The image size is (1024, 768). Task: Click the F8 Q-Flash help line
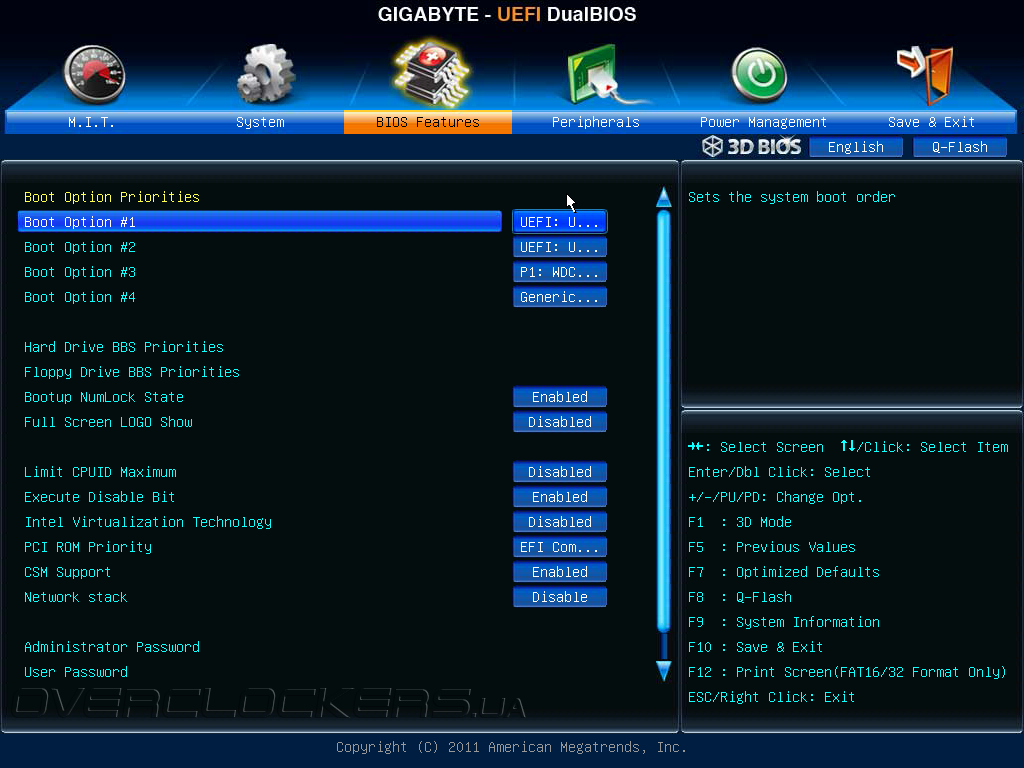tap(740, 597)
